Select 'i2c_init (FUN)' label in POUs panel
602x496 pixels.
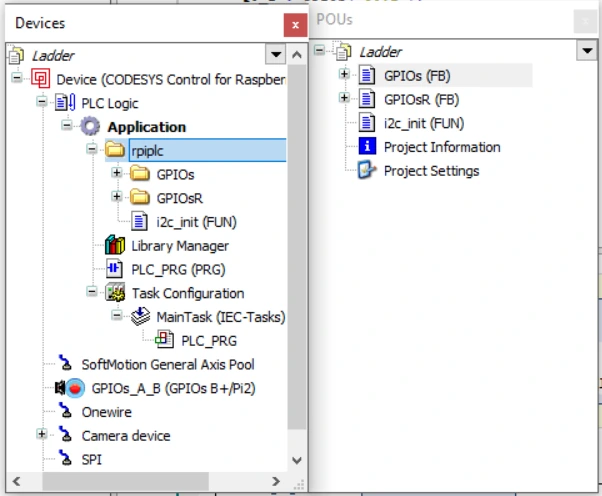pyautogui.click(x=424, y=123)
